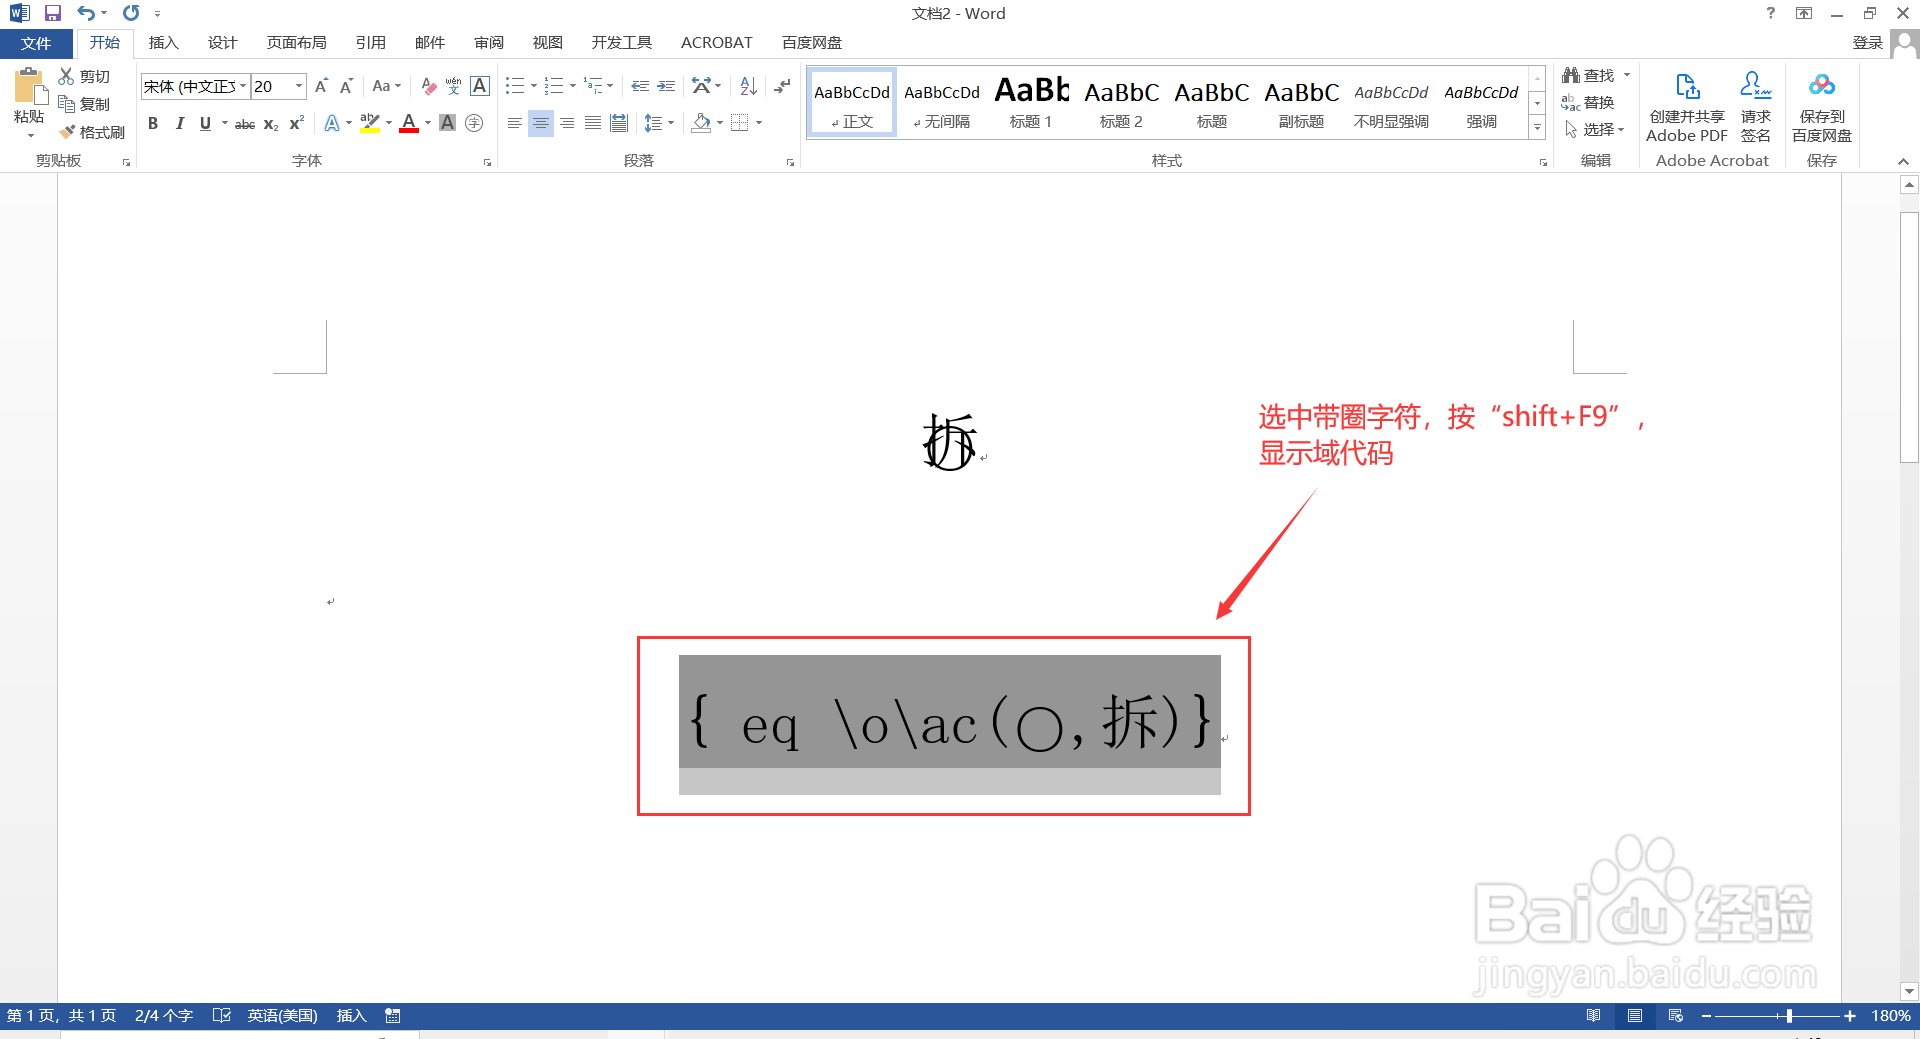Image resolution: width=1920 pixels, height=1039 pixels.
Task: Click the Copy (复制) button
Action: (x=84, y=104)
